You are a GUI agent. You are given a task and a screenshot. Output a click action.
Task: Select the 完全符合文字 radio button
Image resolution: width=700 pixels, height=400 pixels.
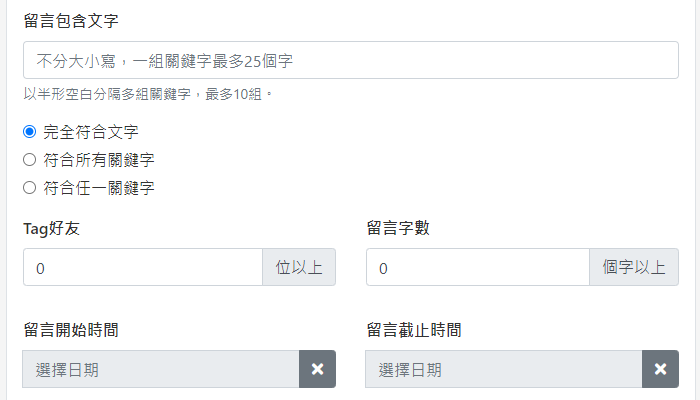[x=30, y=131]
